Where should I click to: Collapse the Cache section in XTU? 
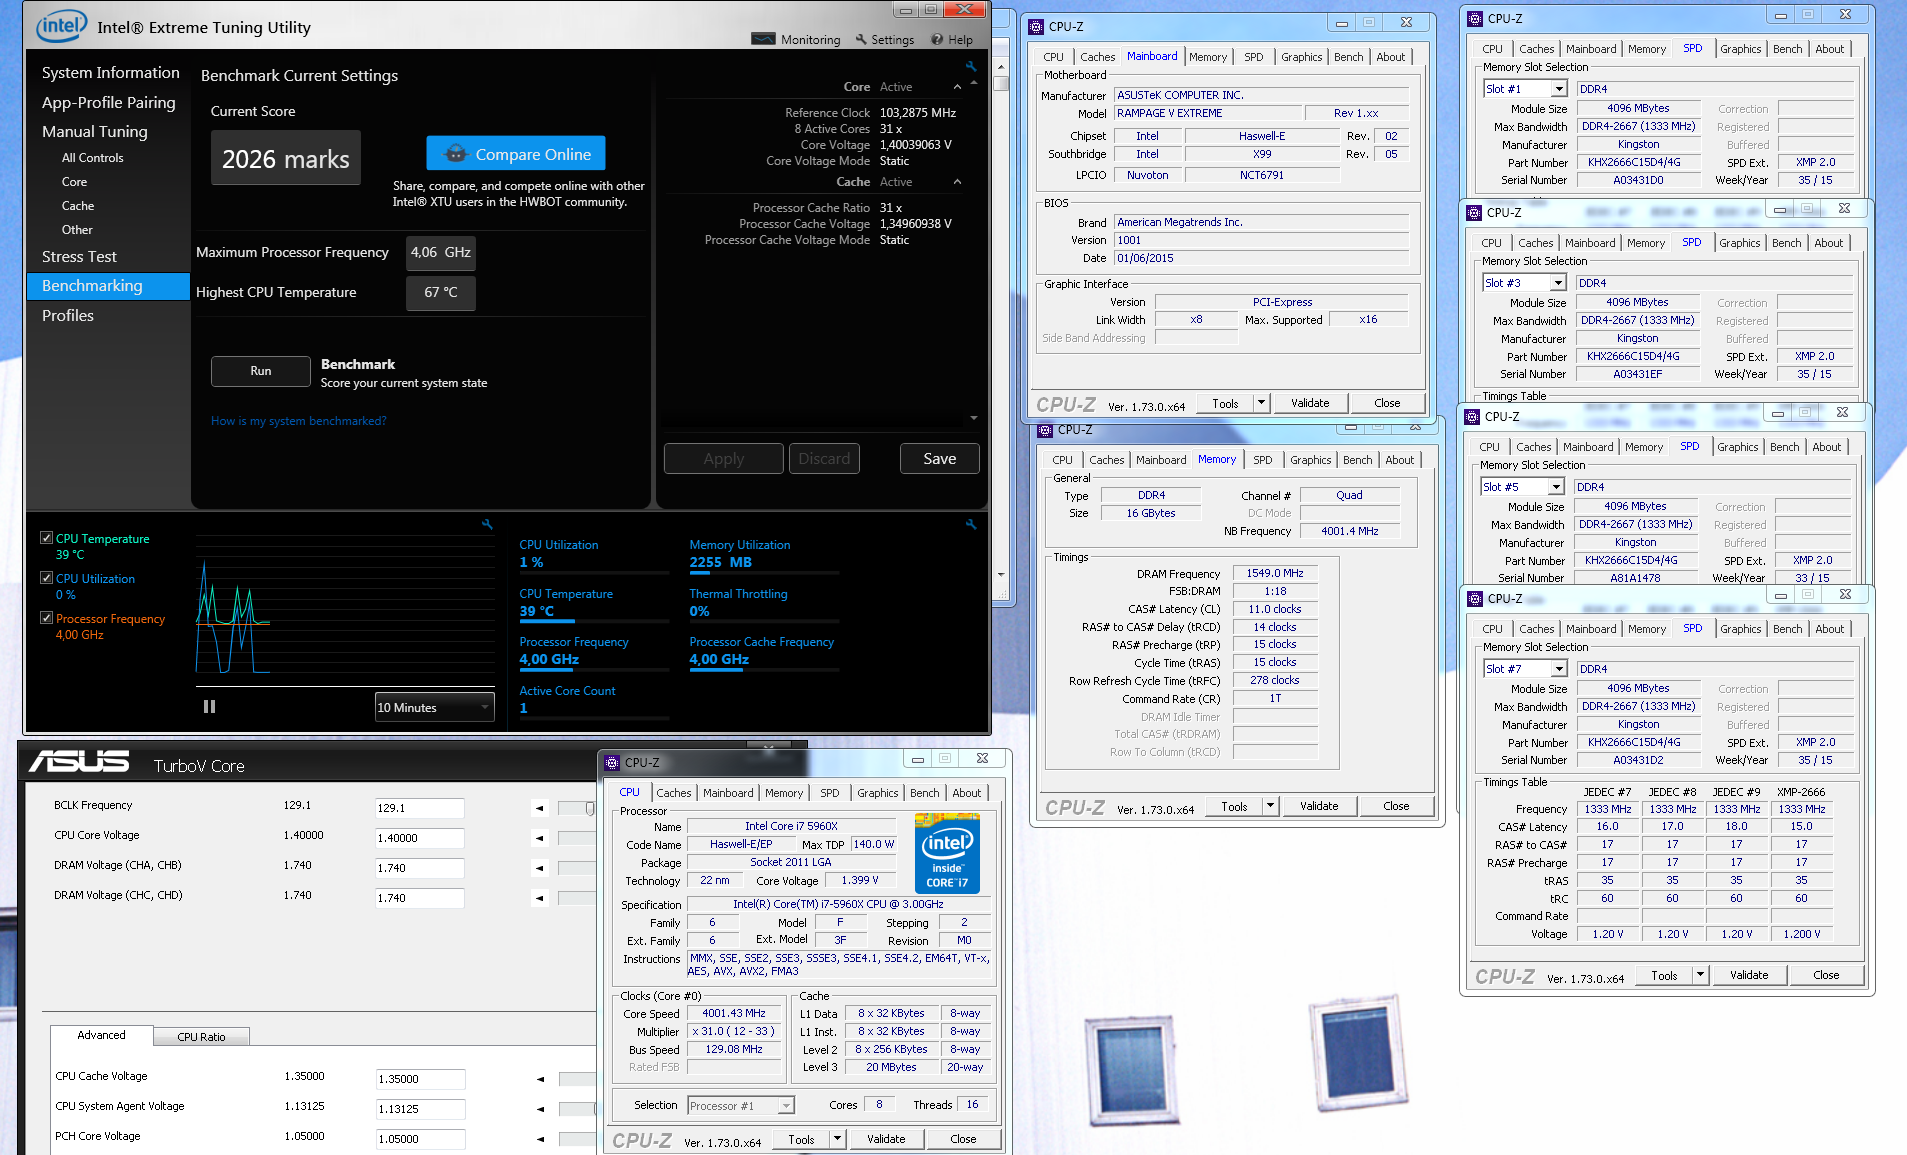click(x=957, y=182)
